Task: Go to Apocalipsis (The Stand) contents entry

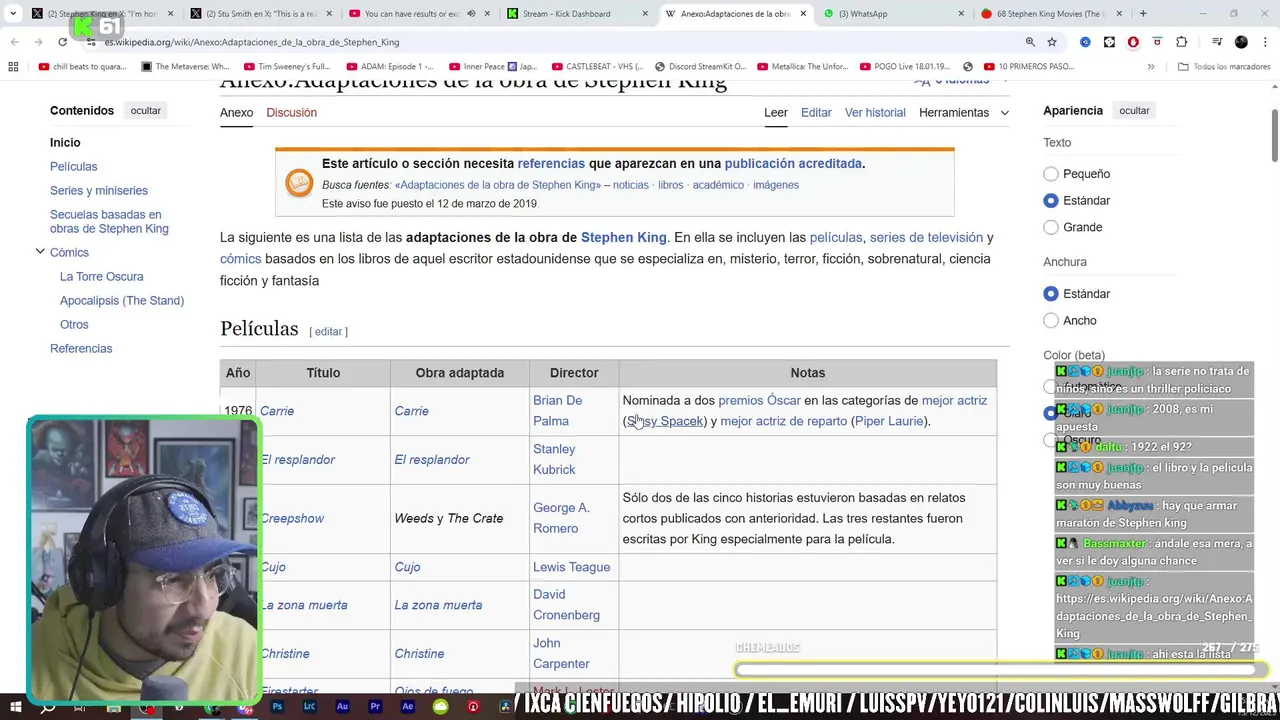Action: [122, 301]
